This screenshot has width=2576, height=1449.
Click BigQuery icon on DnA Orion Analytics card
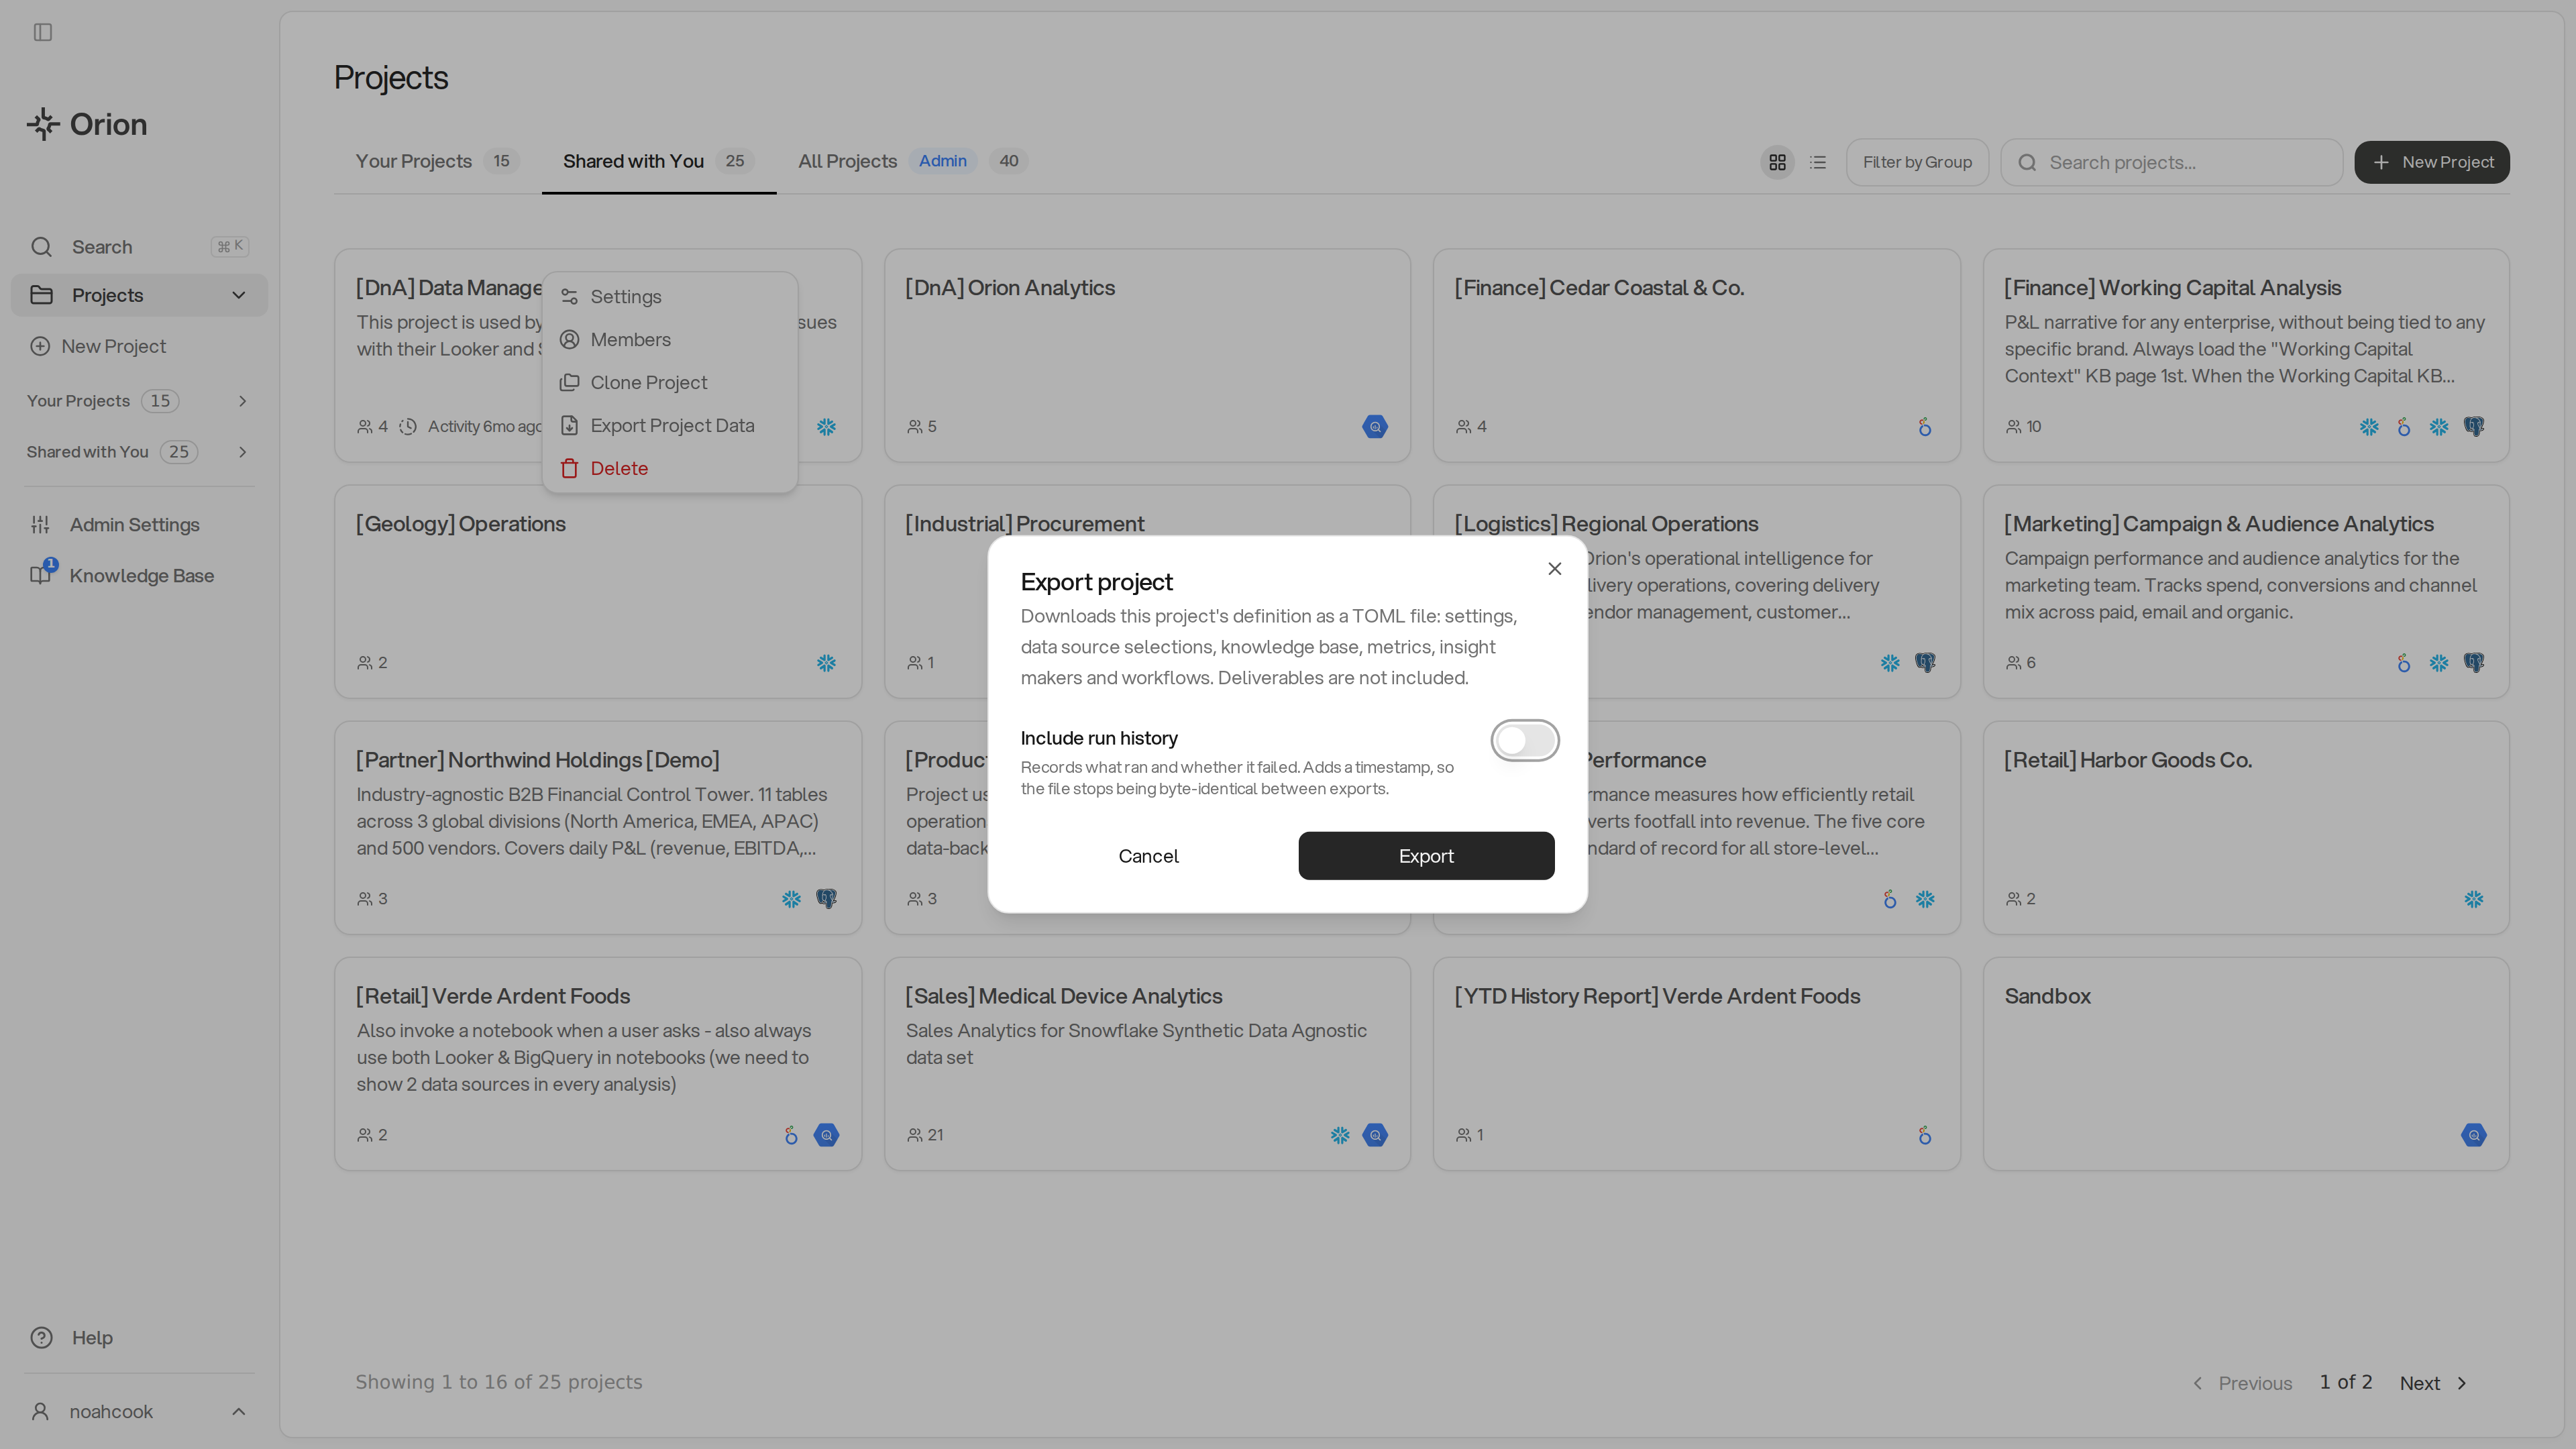pyautogui.click(x=1375, y=427)
